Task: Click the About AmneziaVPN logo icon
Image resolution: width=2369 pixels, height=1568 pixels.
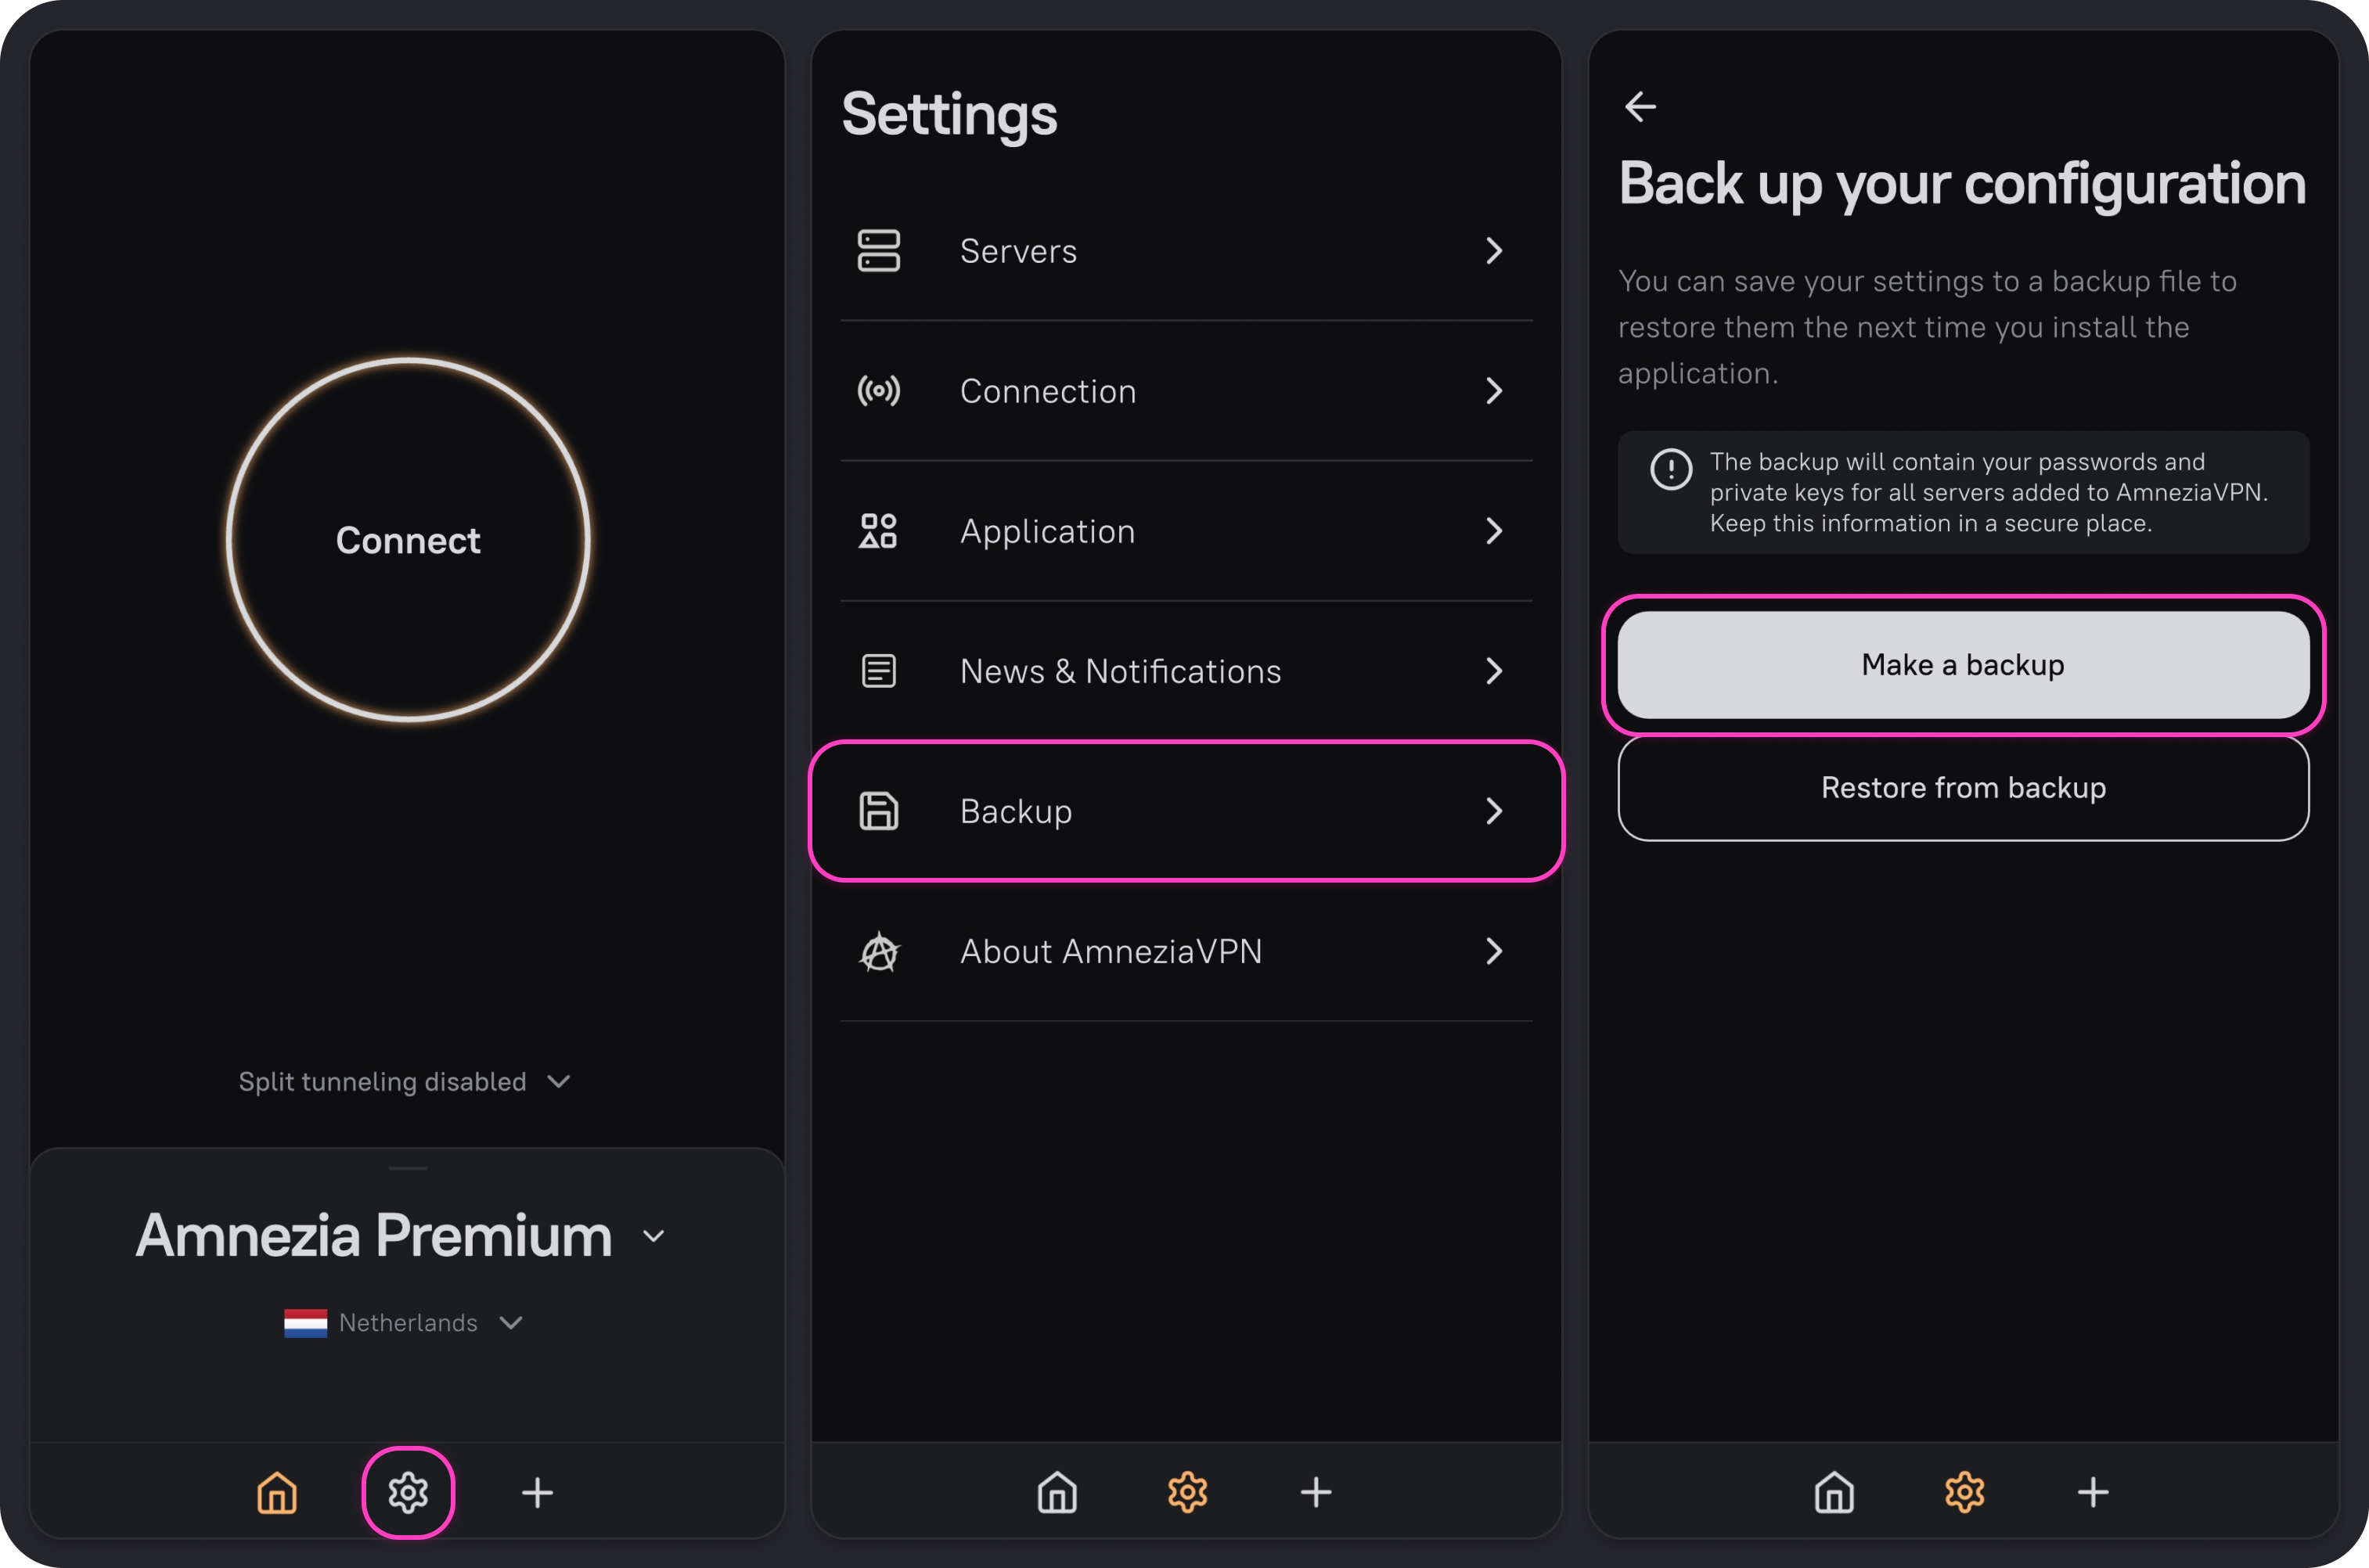Action: pyautogui.click(x=879, y=951)
